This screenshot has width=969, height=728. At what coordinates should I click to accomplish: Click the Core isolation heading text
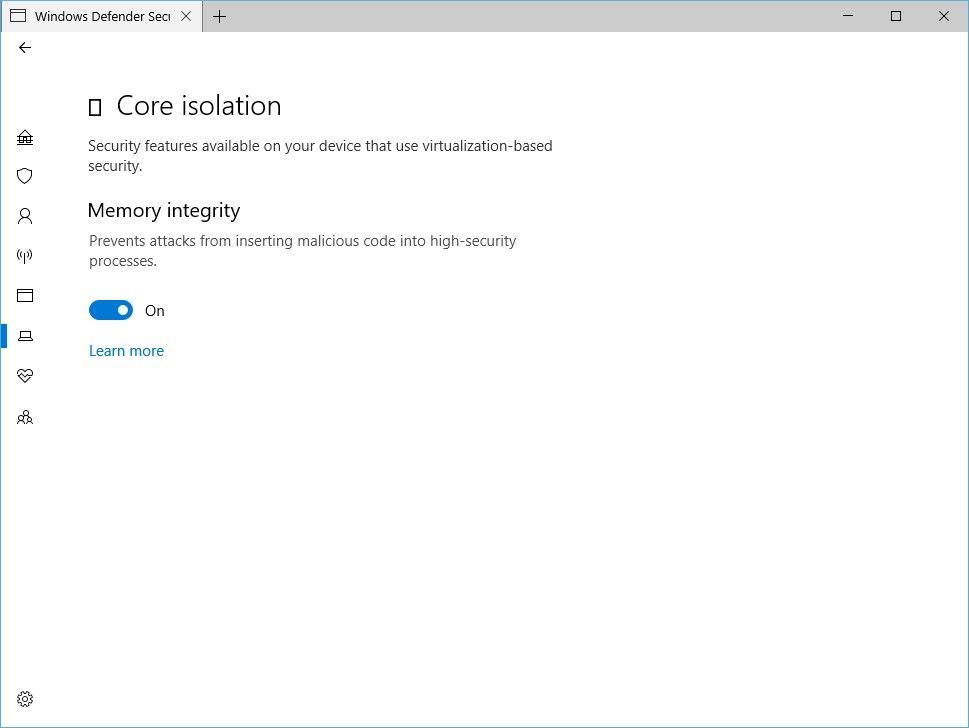tap(199, 106)
